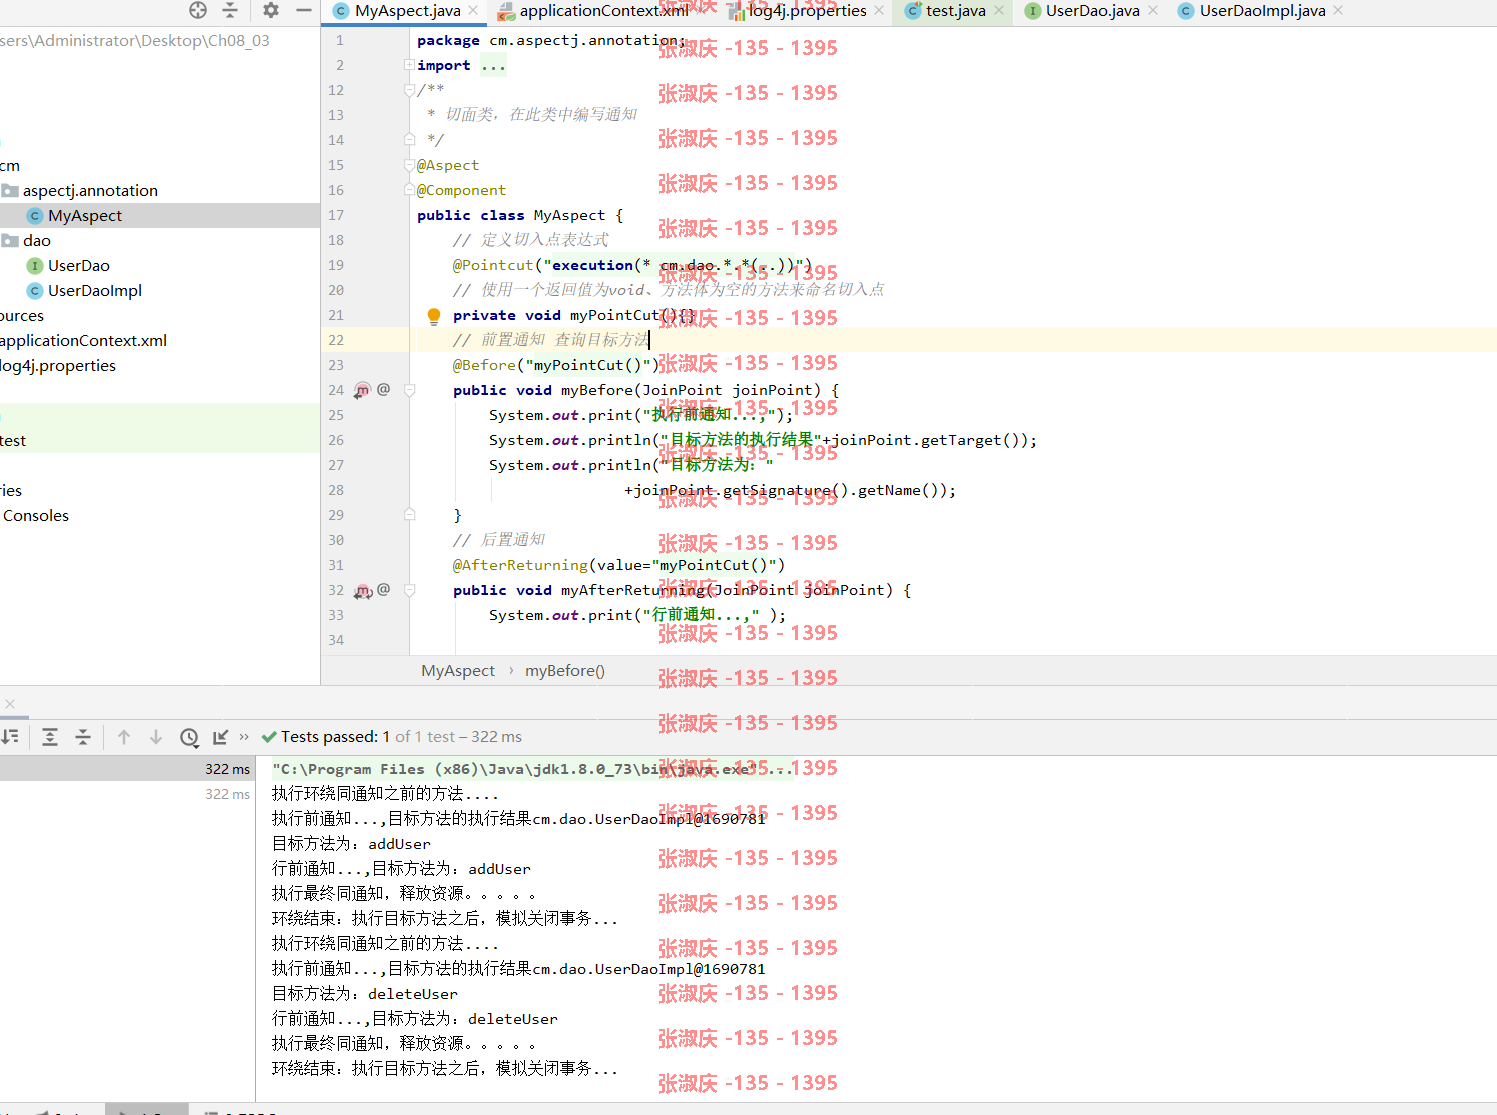The image size is (1497, 1115).
Task: Collapse the @Aspect annotation fold on line 15
Action: pyautogui.click(x=409, y=165)
